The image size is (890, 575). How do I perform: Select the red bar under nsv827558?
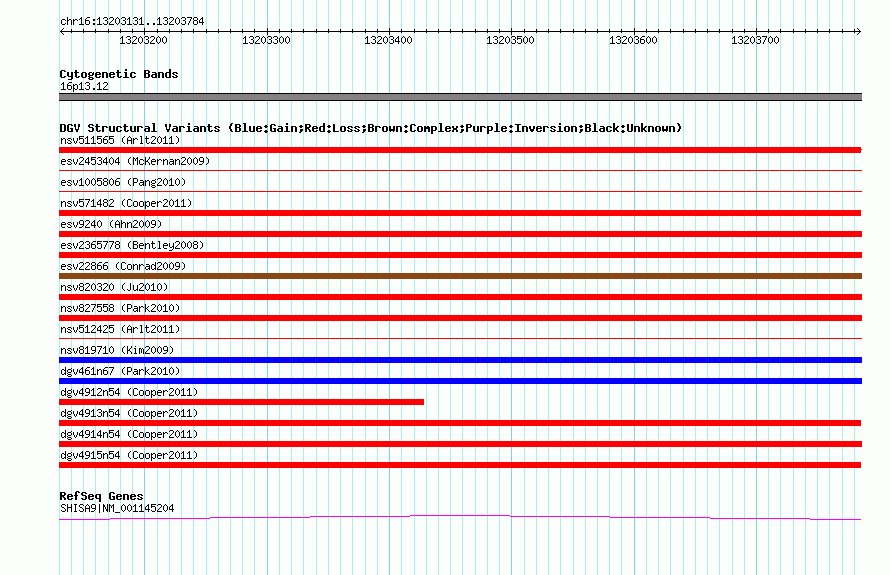pos(460,318)
